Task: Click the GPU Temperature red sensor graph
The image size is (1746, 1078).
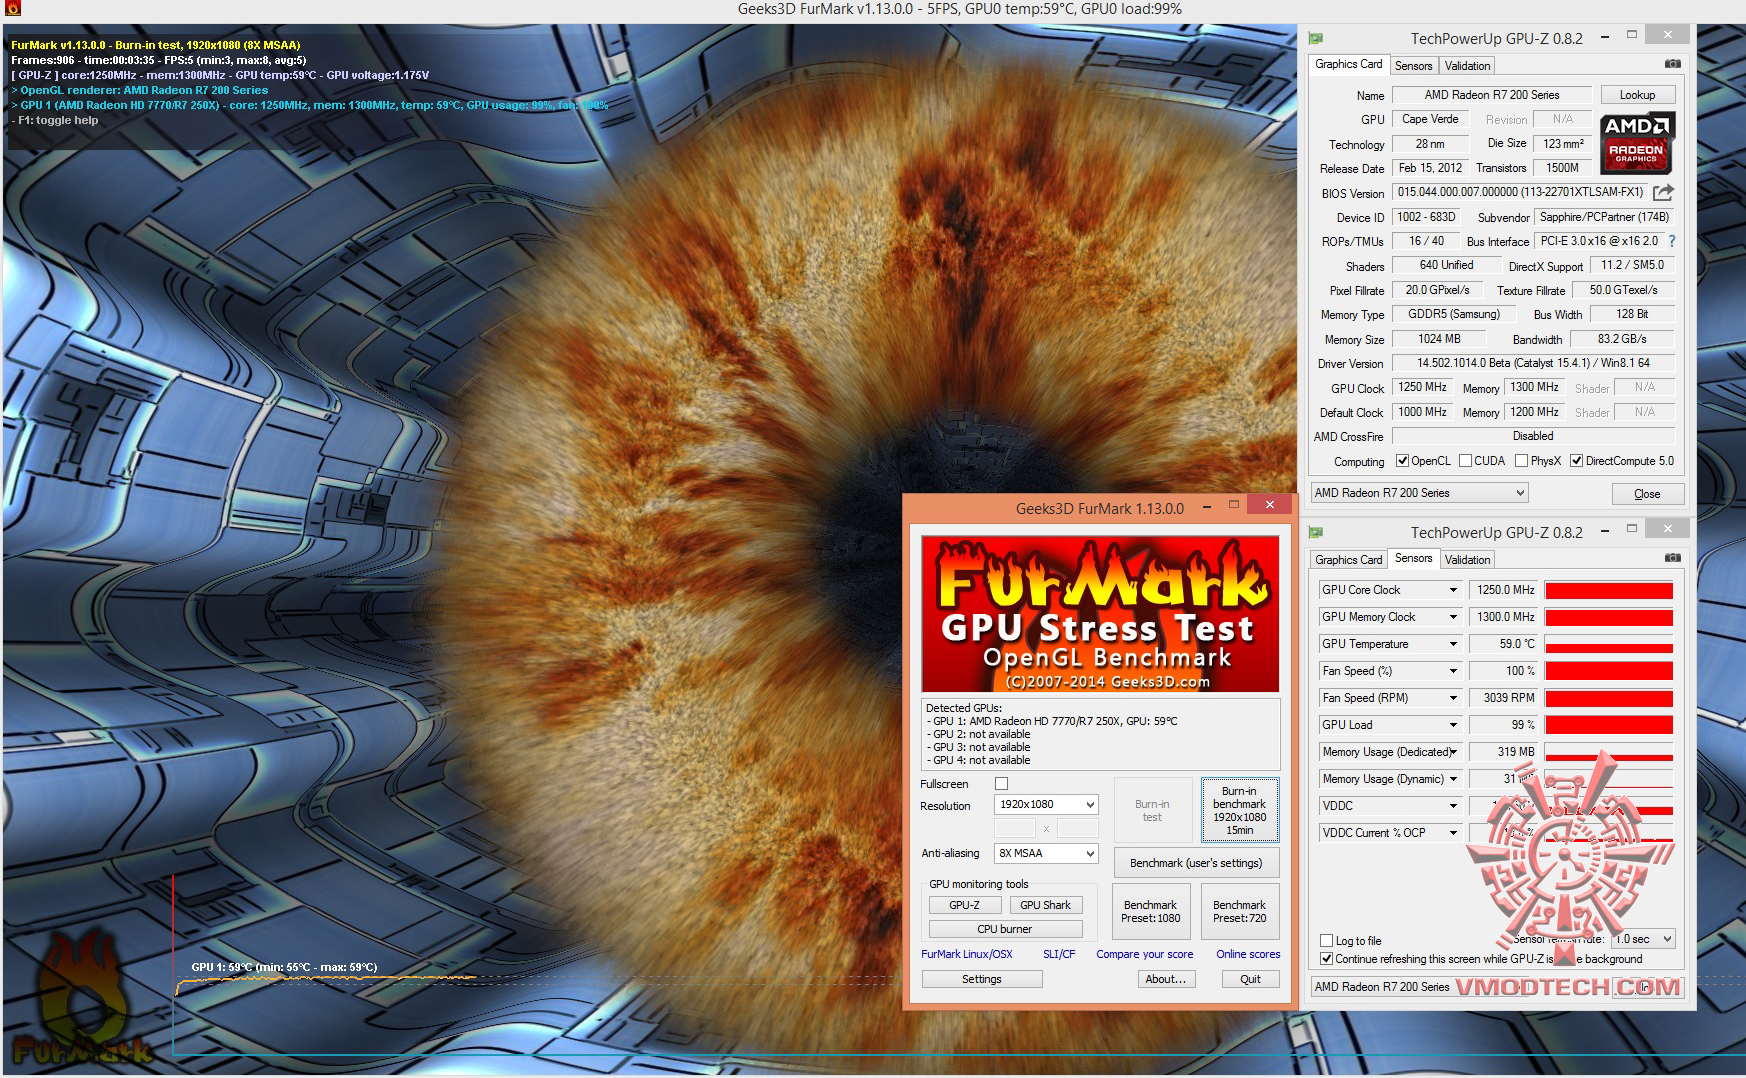Action: tap(1609, 644)
